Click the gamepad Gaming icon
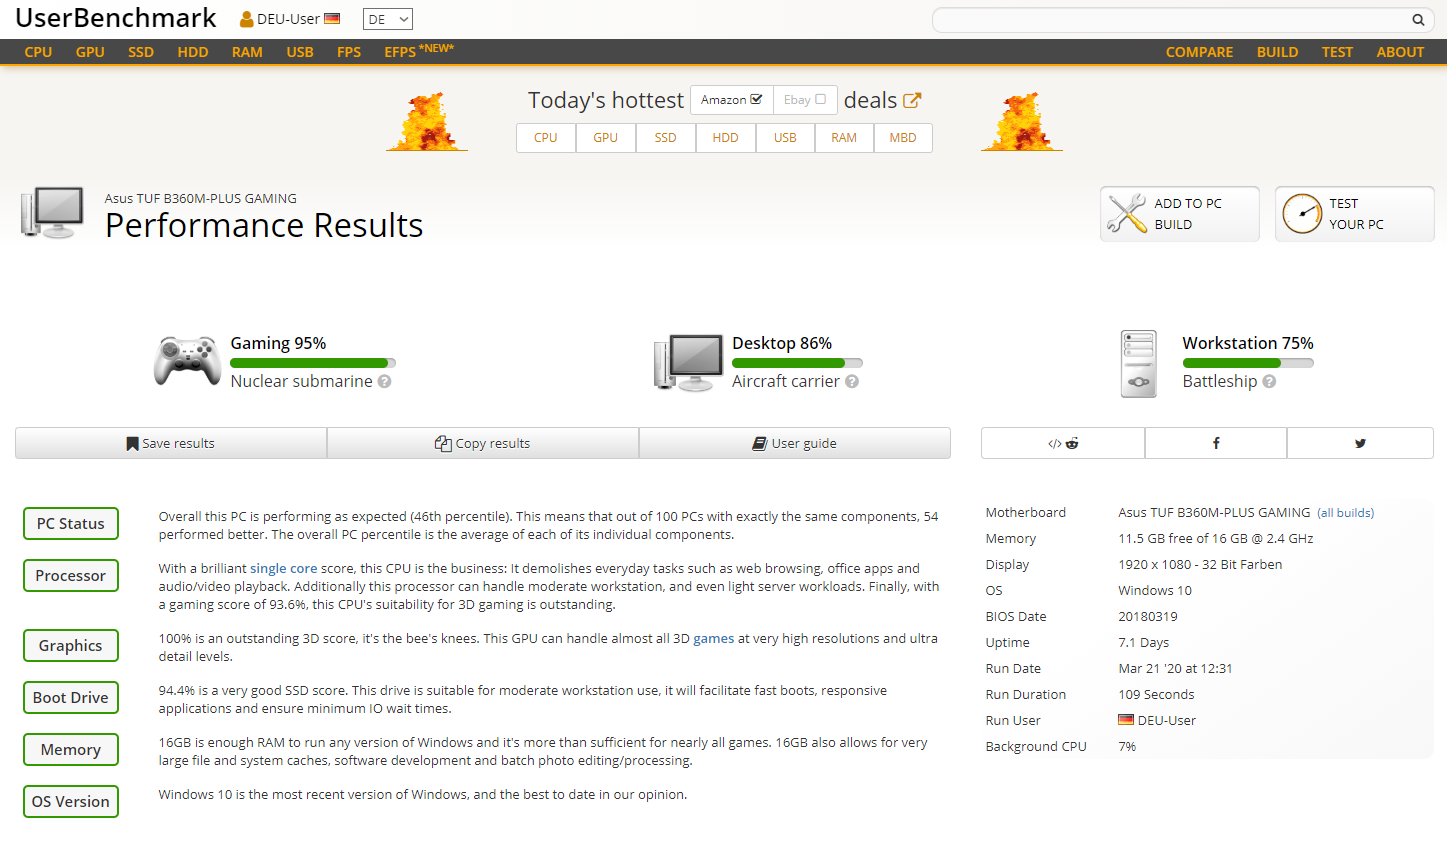This screenshot has height=846, width=1447. pyautogui.click(x=187, y=361)
